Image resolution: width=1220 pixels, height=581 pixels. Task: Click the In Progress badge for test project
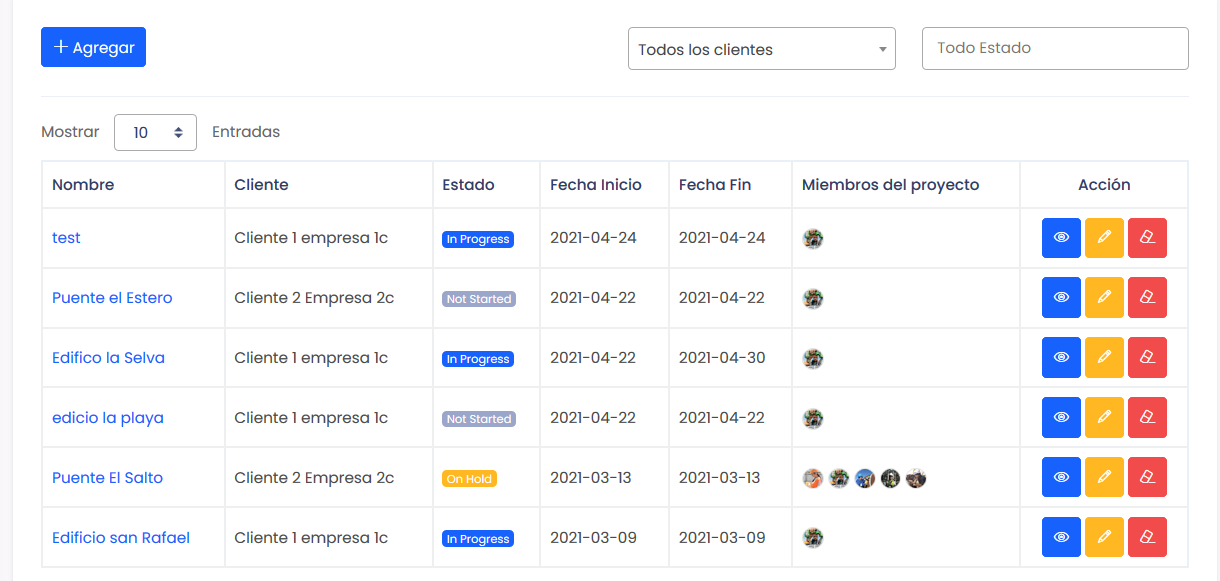coord(478,239)
